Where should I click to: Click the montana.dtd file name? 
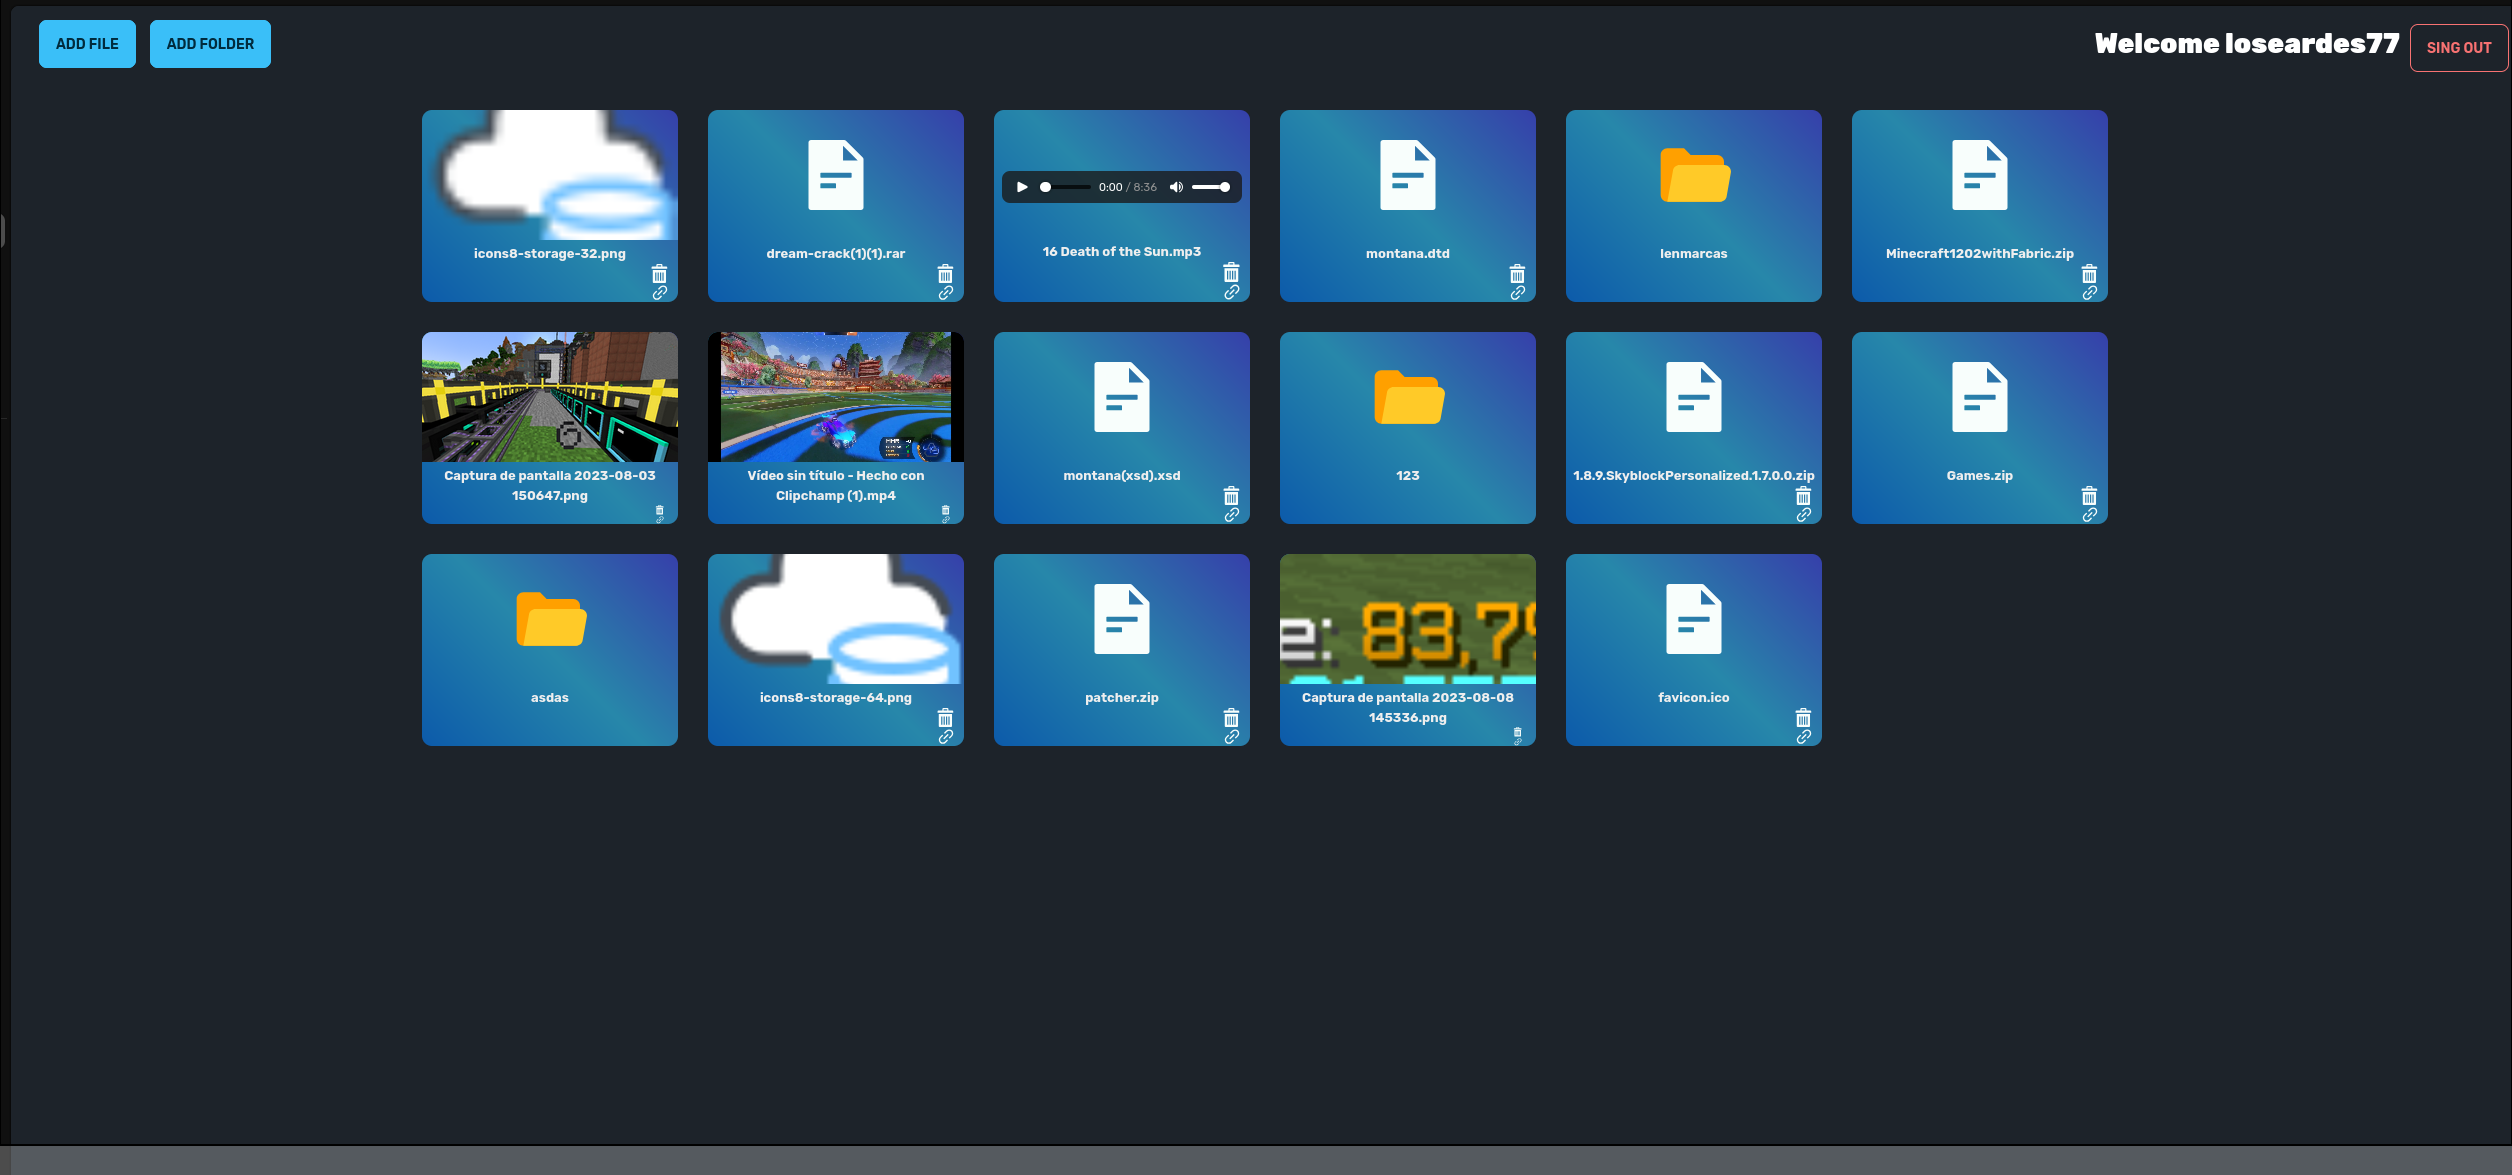pyautogui.click(x=1407, y=254)
